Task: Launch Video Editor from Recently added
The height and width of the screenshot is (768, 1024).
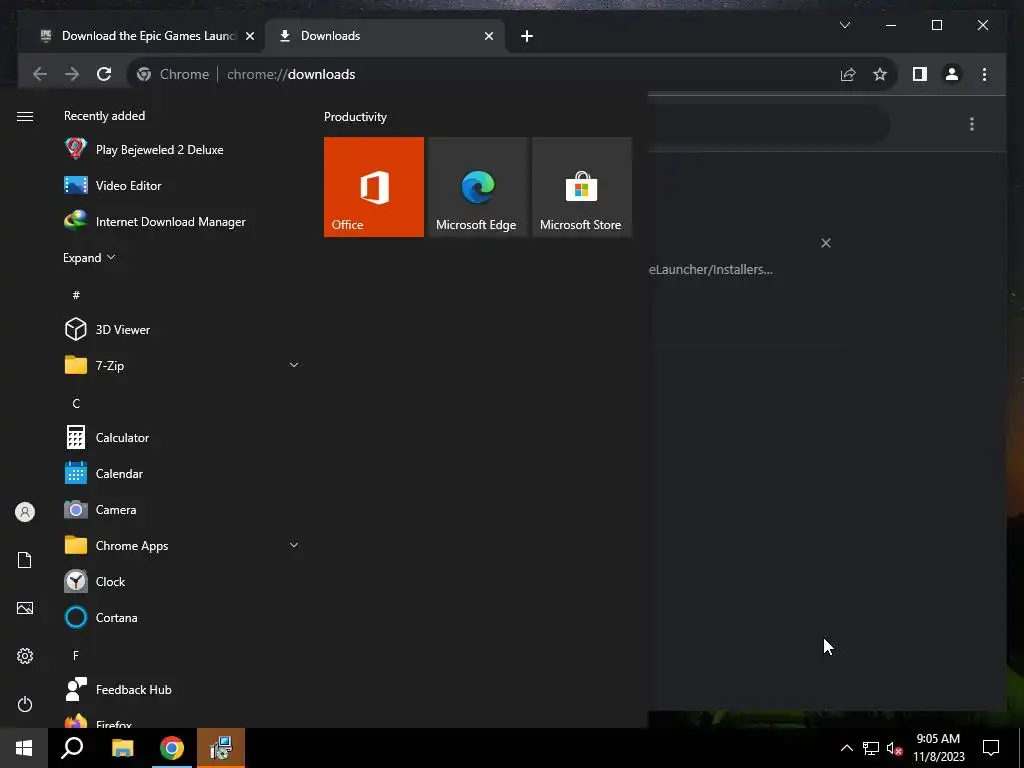Action: [x=182, y=185]
